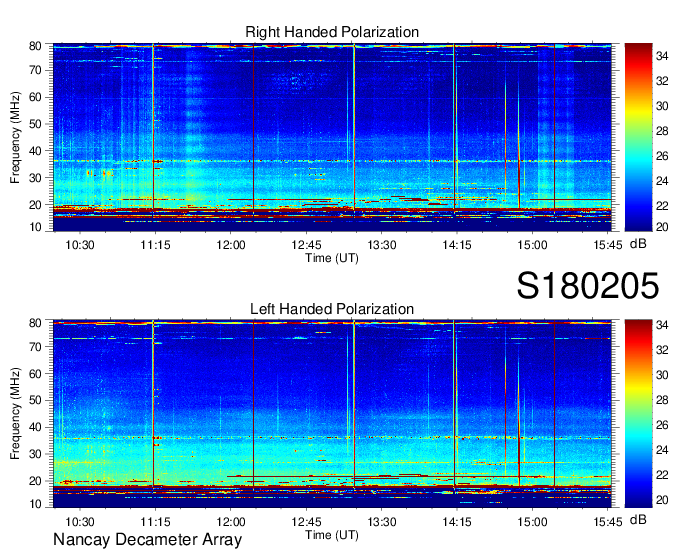Click "26" value on upper colorbar scale

coord(662,156)
